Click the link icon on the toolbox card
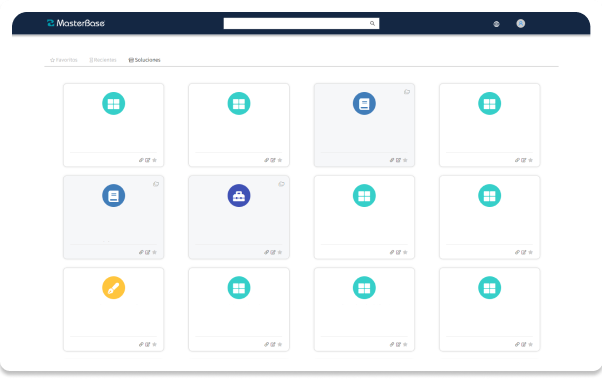Screen dimensions: 602x379 tap(266, 252)
